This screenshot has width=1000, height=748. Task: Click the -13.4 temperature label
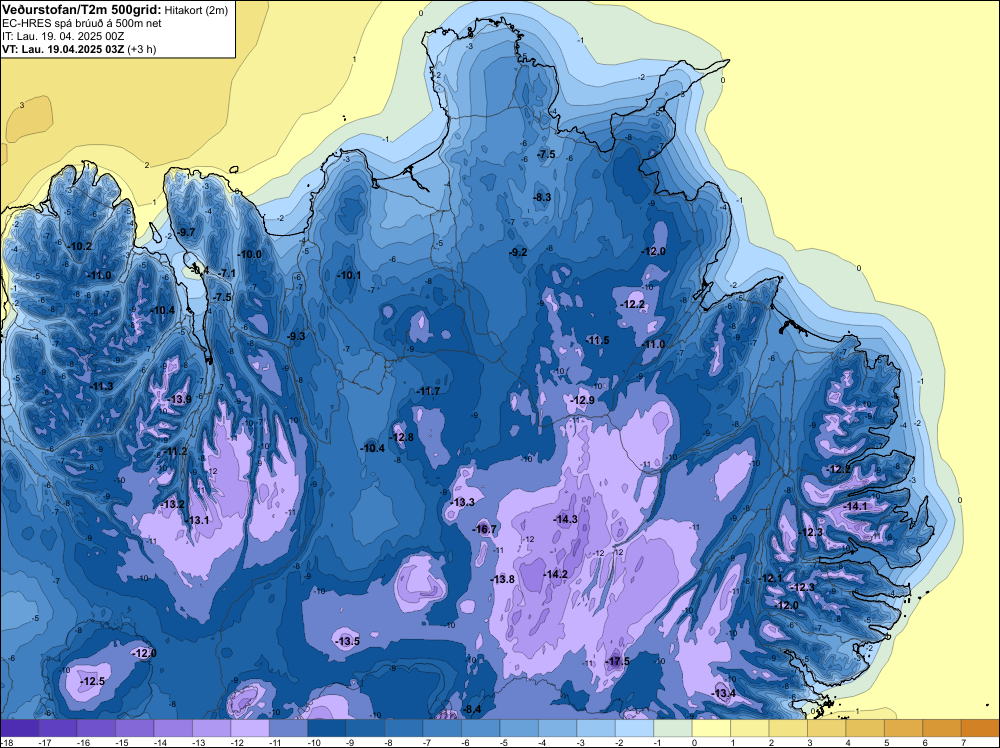(724, 693)
